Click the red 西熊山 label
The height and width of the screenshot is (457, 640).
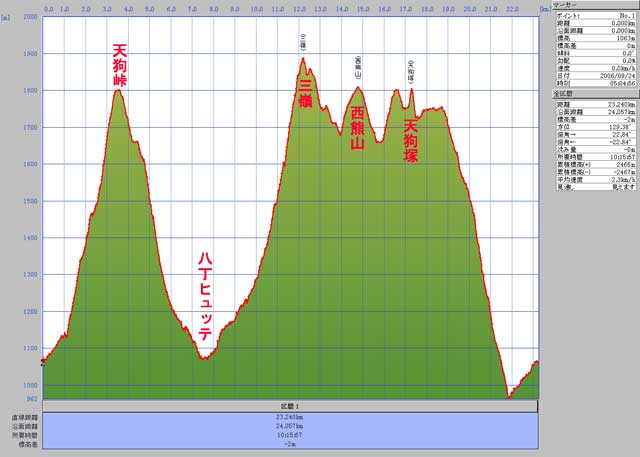pyautogui.click(x=357, y=129)
